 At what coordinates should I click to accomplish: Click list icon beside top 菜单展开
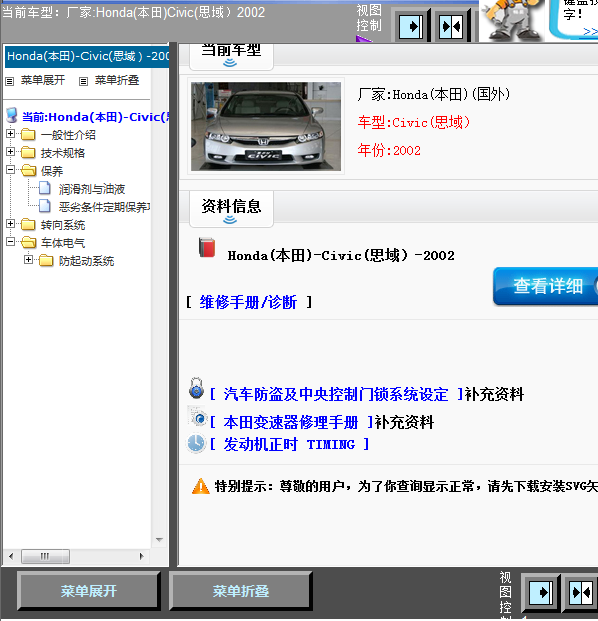click(x=10, y=82)
